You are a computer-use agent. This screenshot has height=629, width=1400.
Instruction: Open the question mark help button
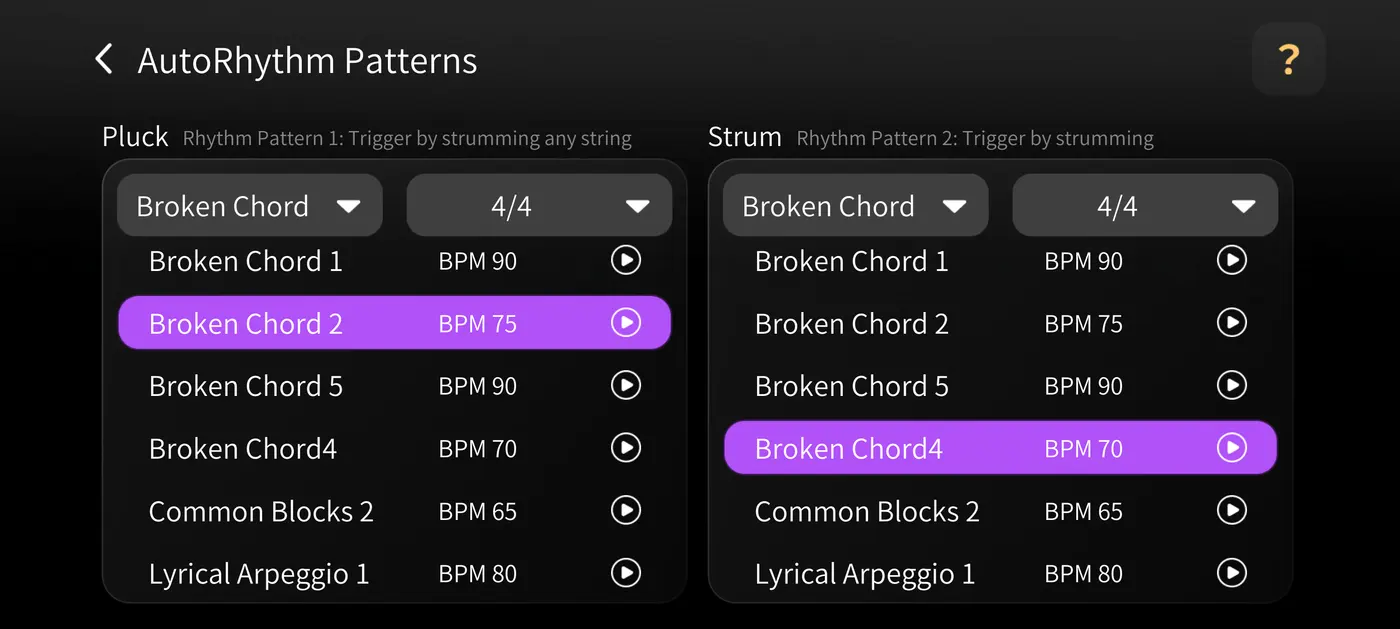click(1288, 60)
